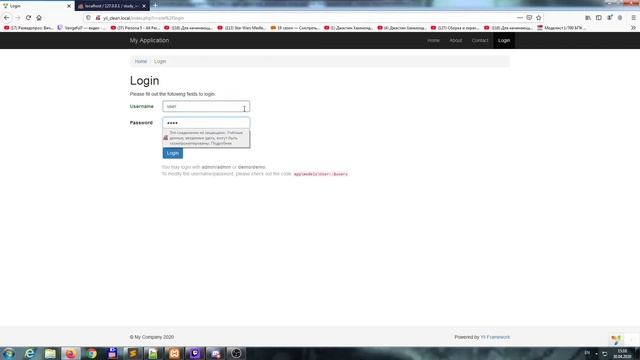640x360 pixels.
Task: Click the tracking protection shield icon
Action: tap(89, 18)
